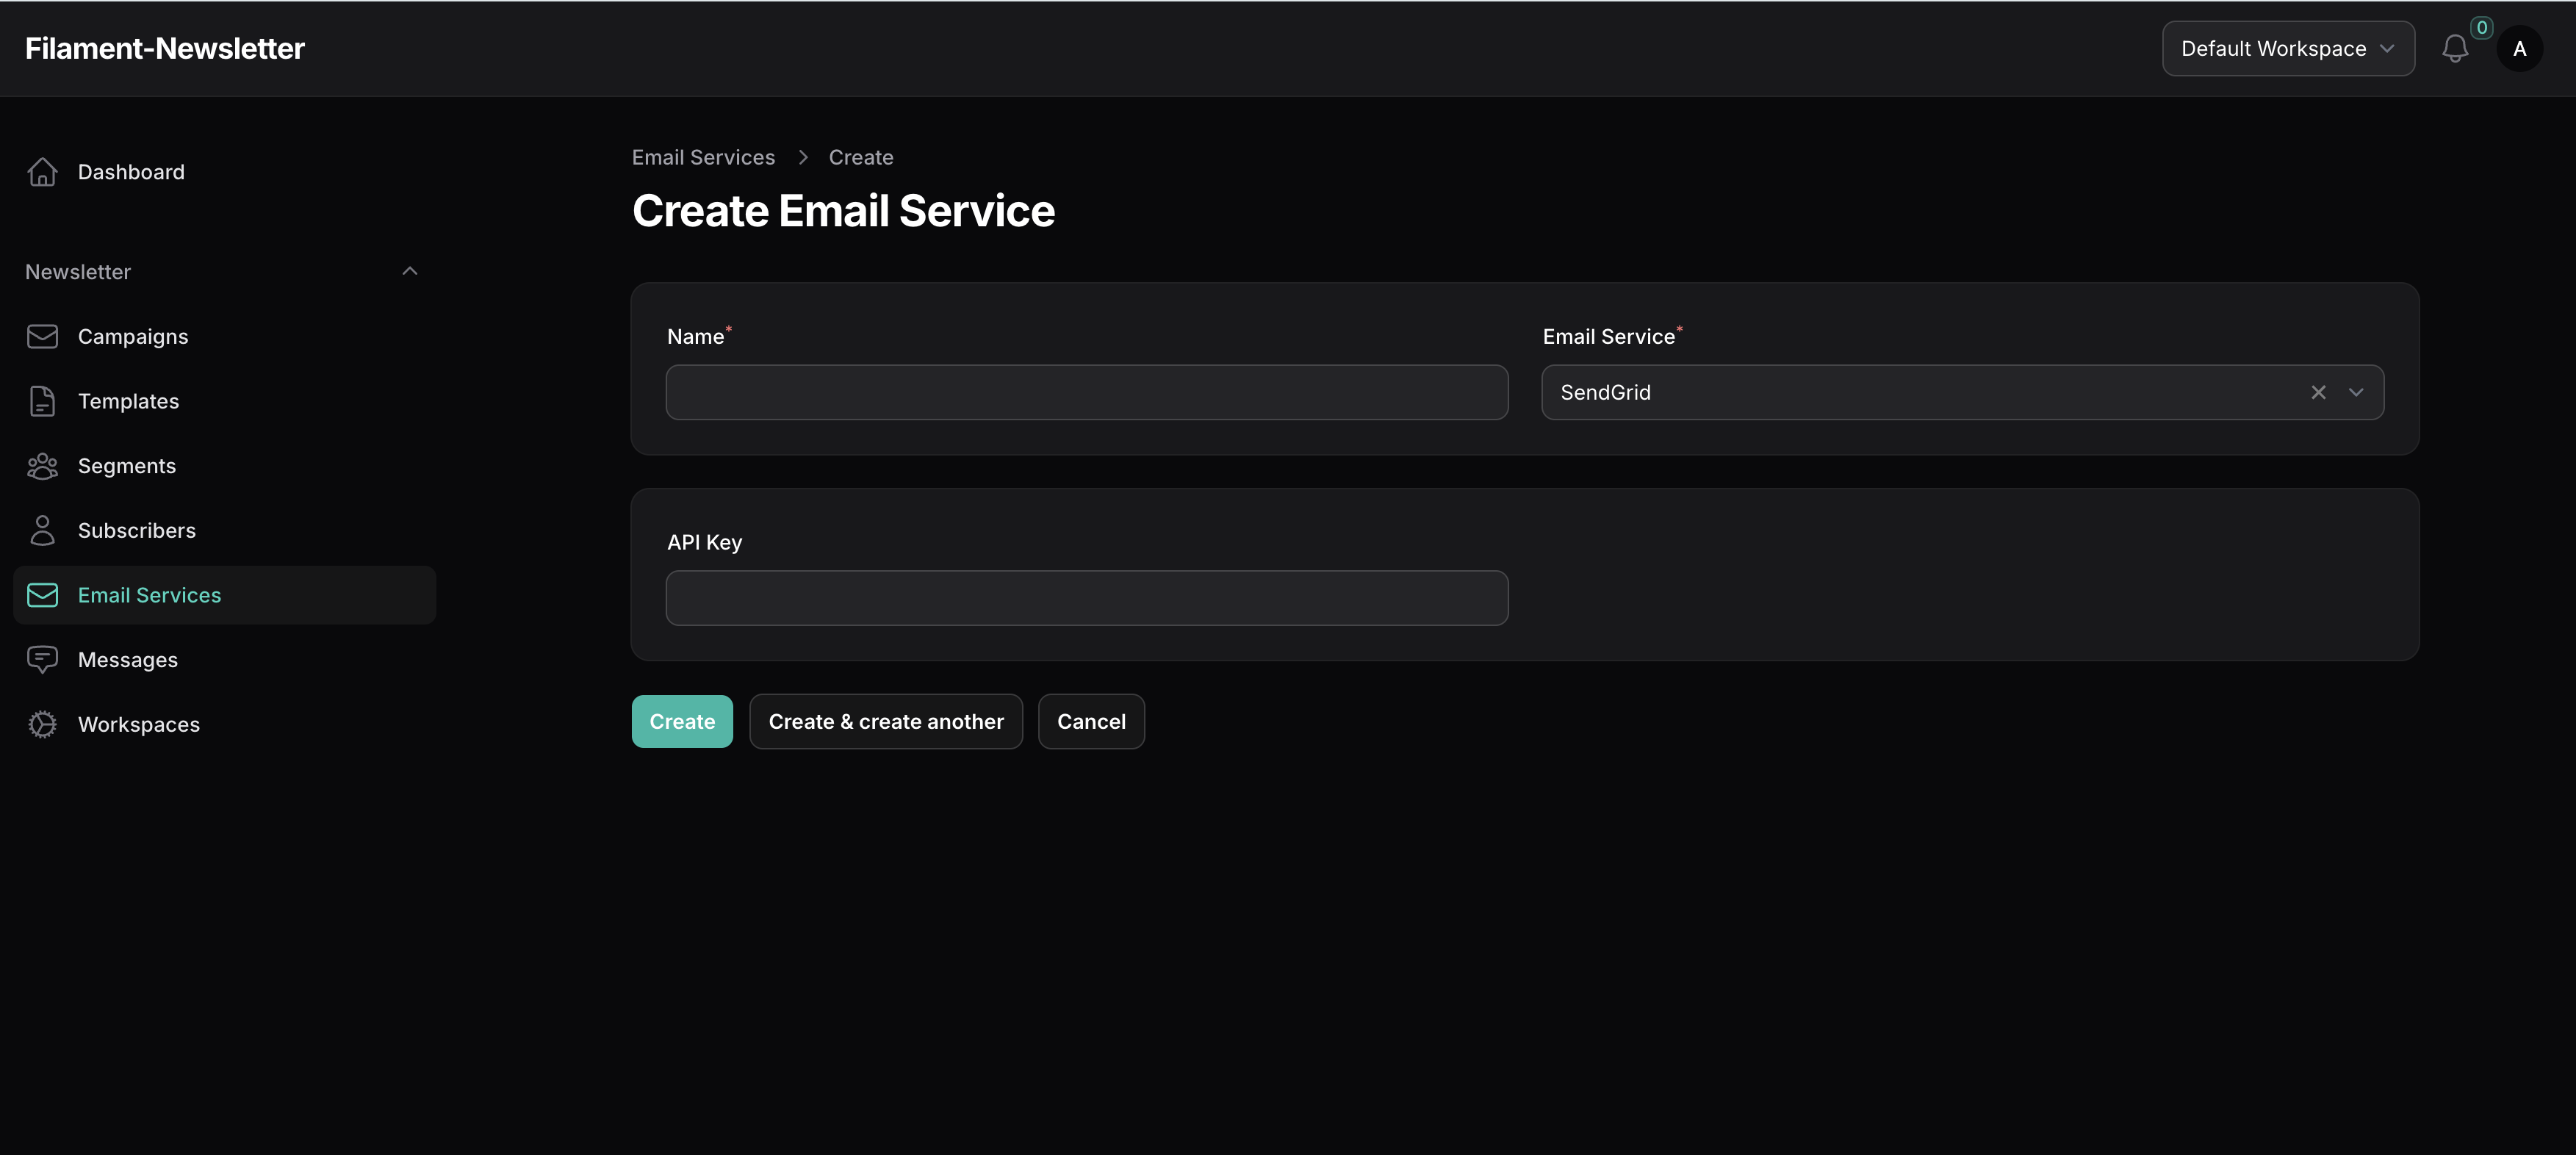Collapse the Newsletter sidebar group
The width and height of the screenshot is (2576, 1155).
410,271
